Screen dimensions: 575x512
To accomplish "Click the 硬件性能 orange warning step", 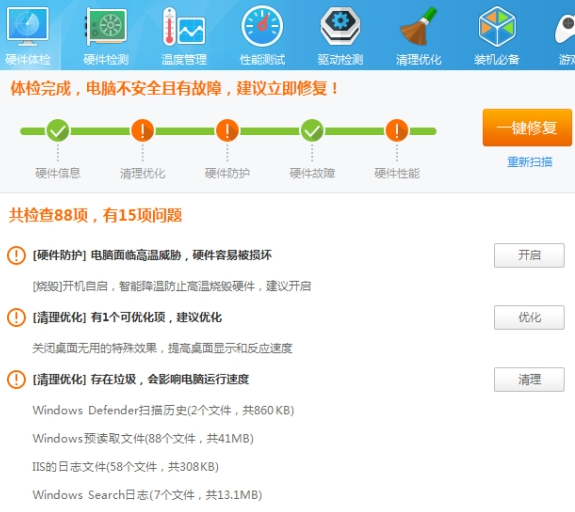I will tap(396, 131).
